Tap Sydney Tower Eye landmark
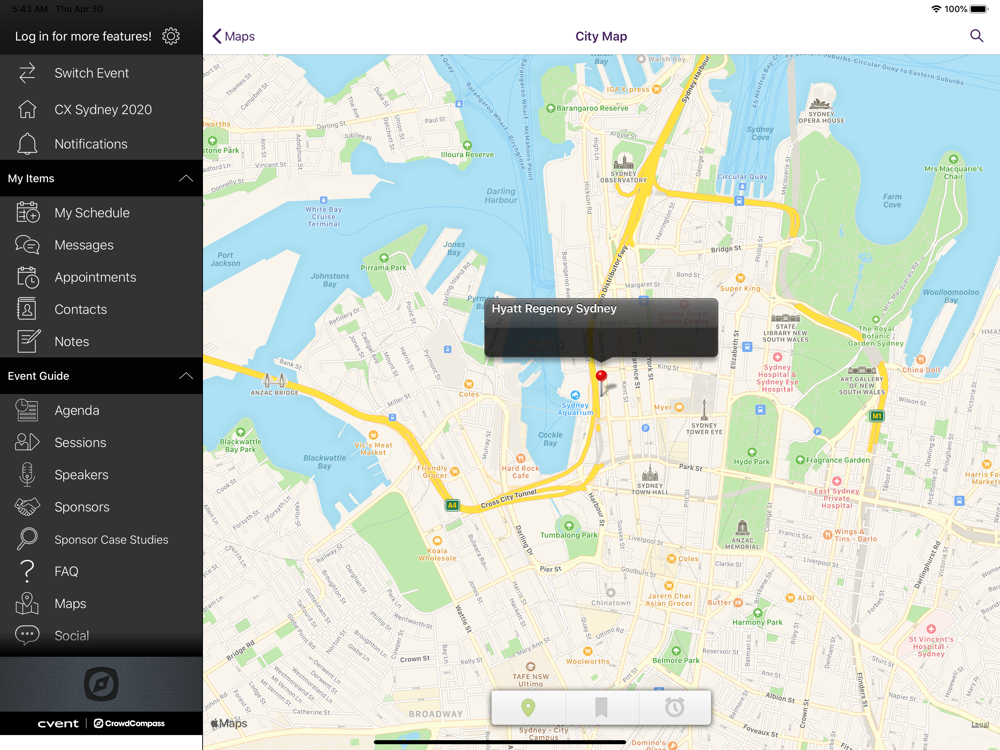 (x=704, y=409)
